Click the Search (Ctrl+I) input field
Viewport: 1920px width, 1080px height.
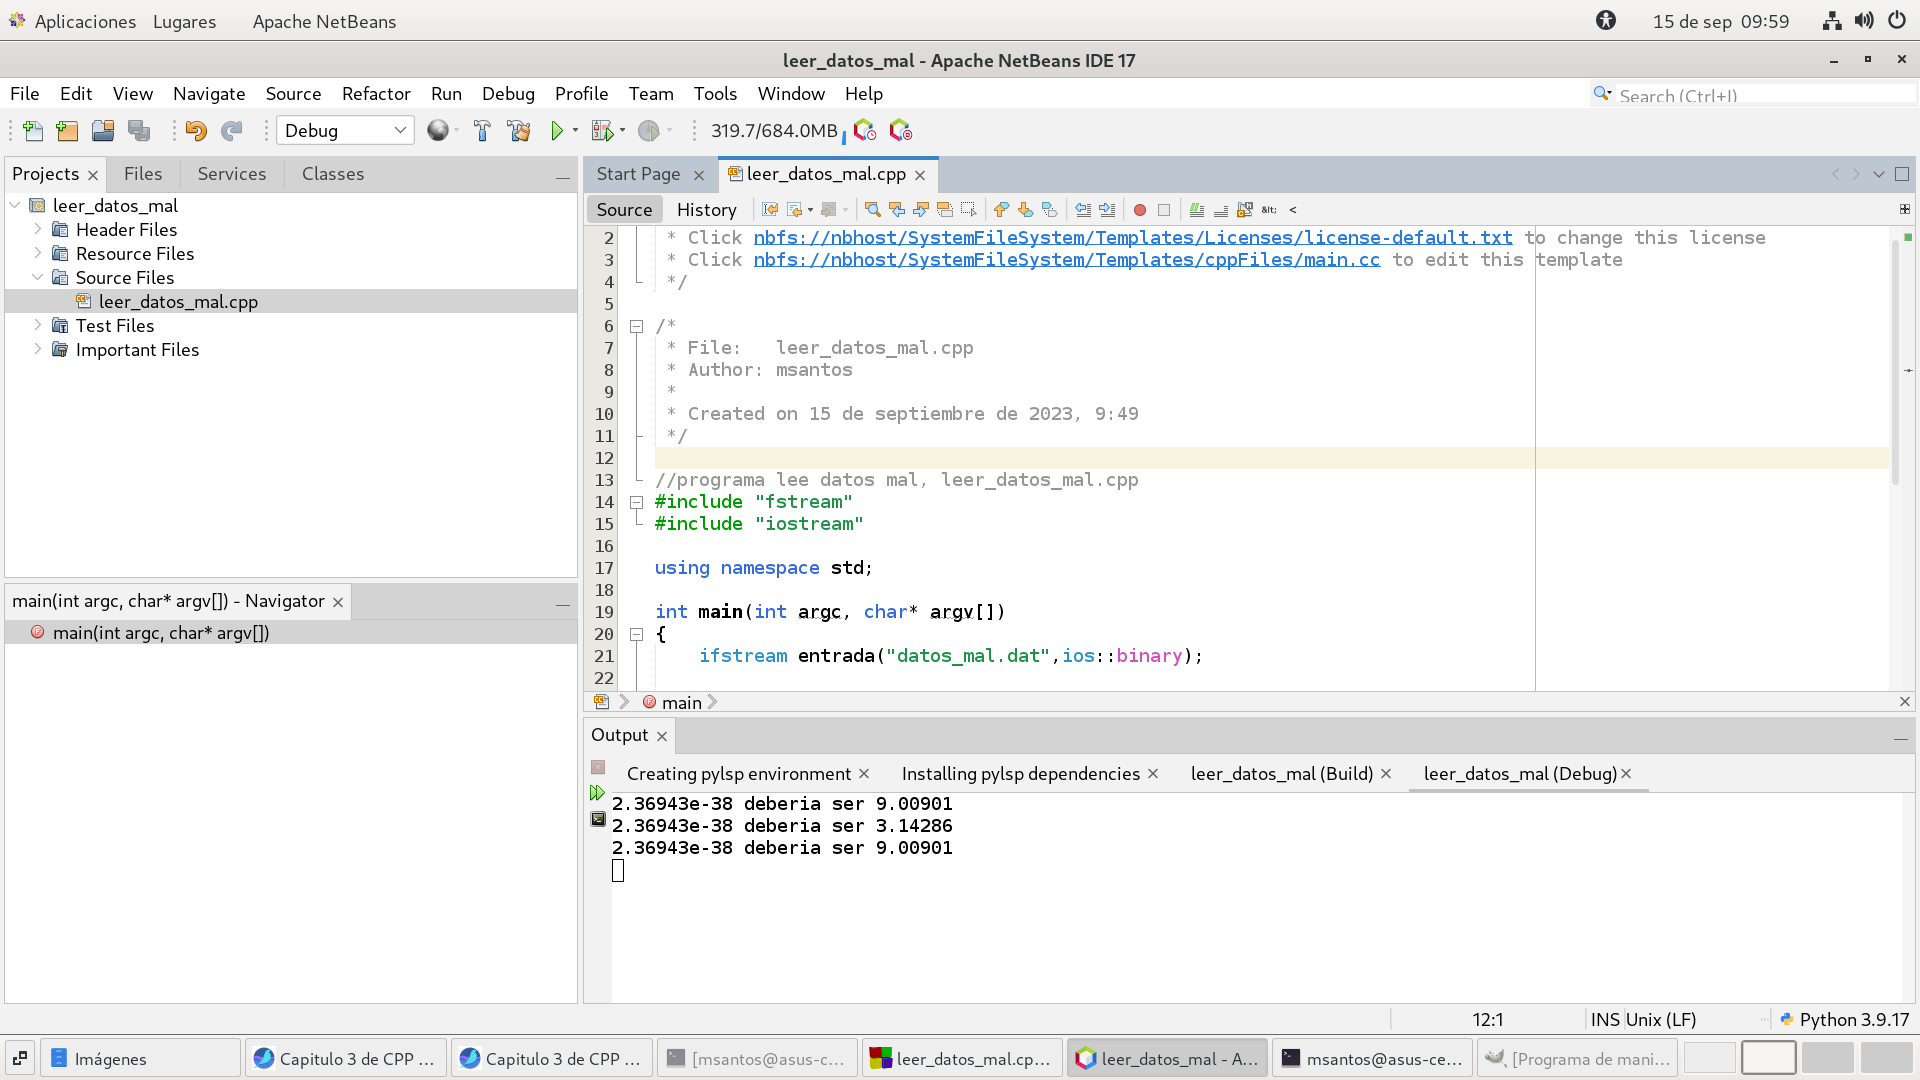[x=1760, y=95]
